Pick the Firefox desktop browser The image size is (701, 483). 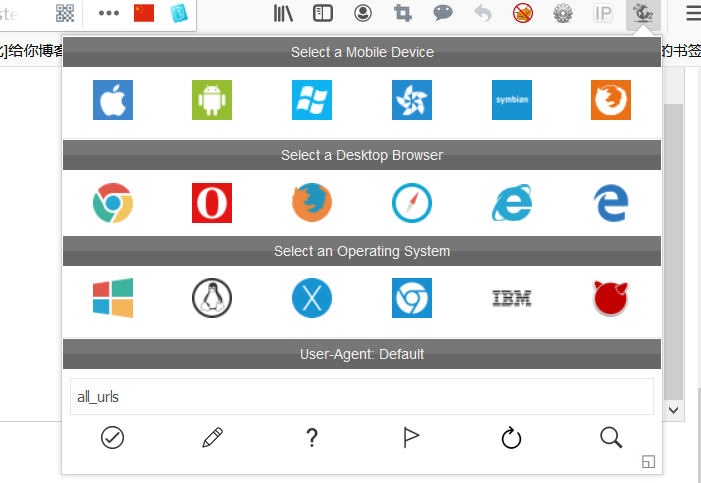[312, 203]
